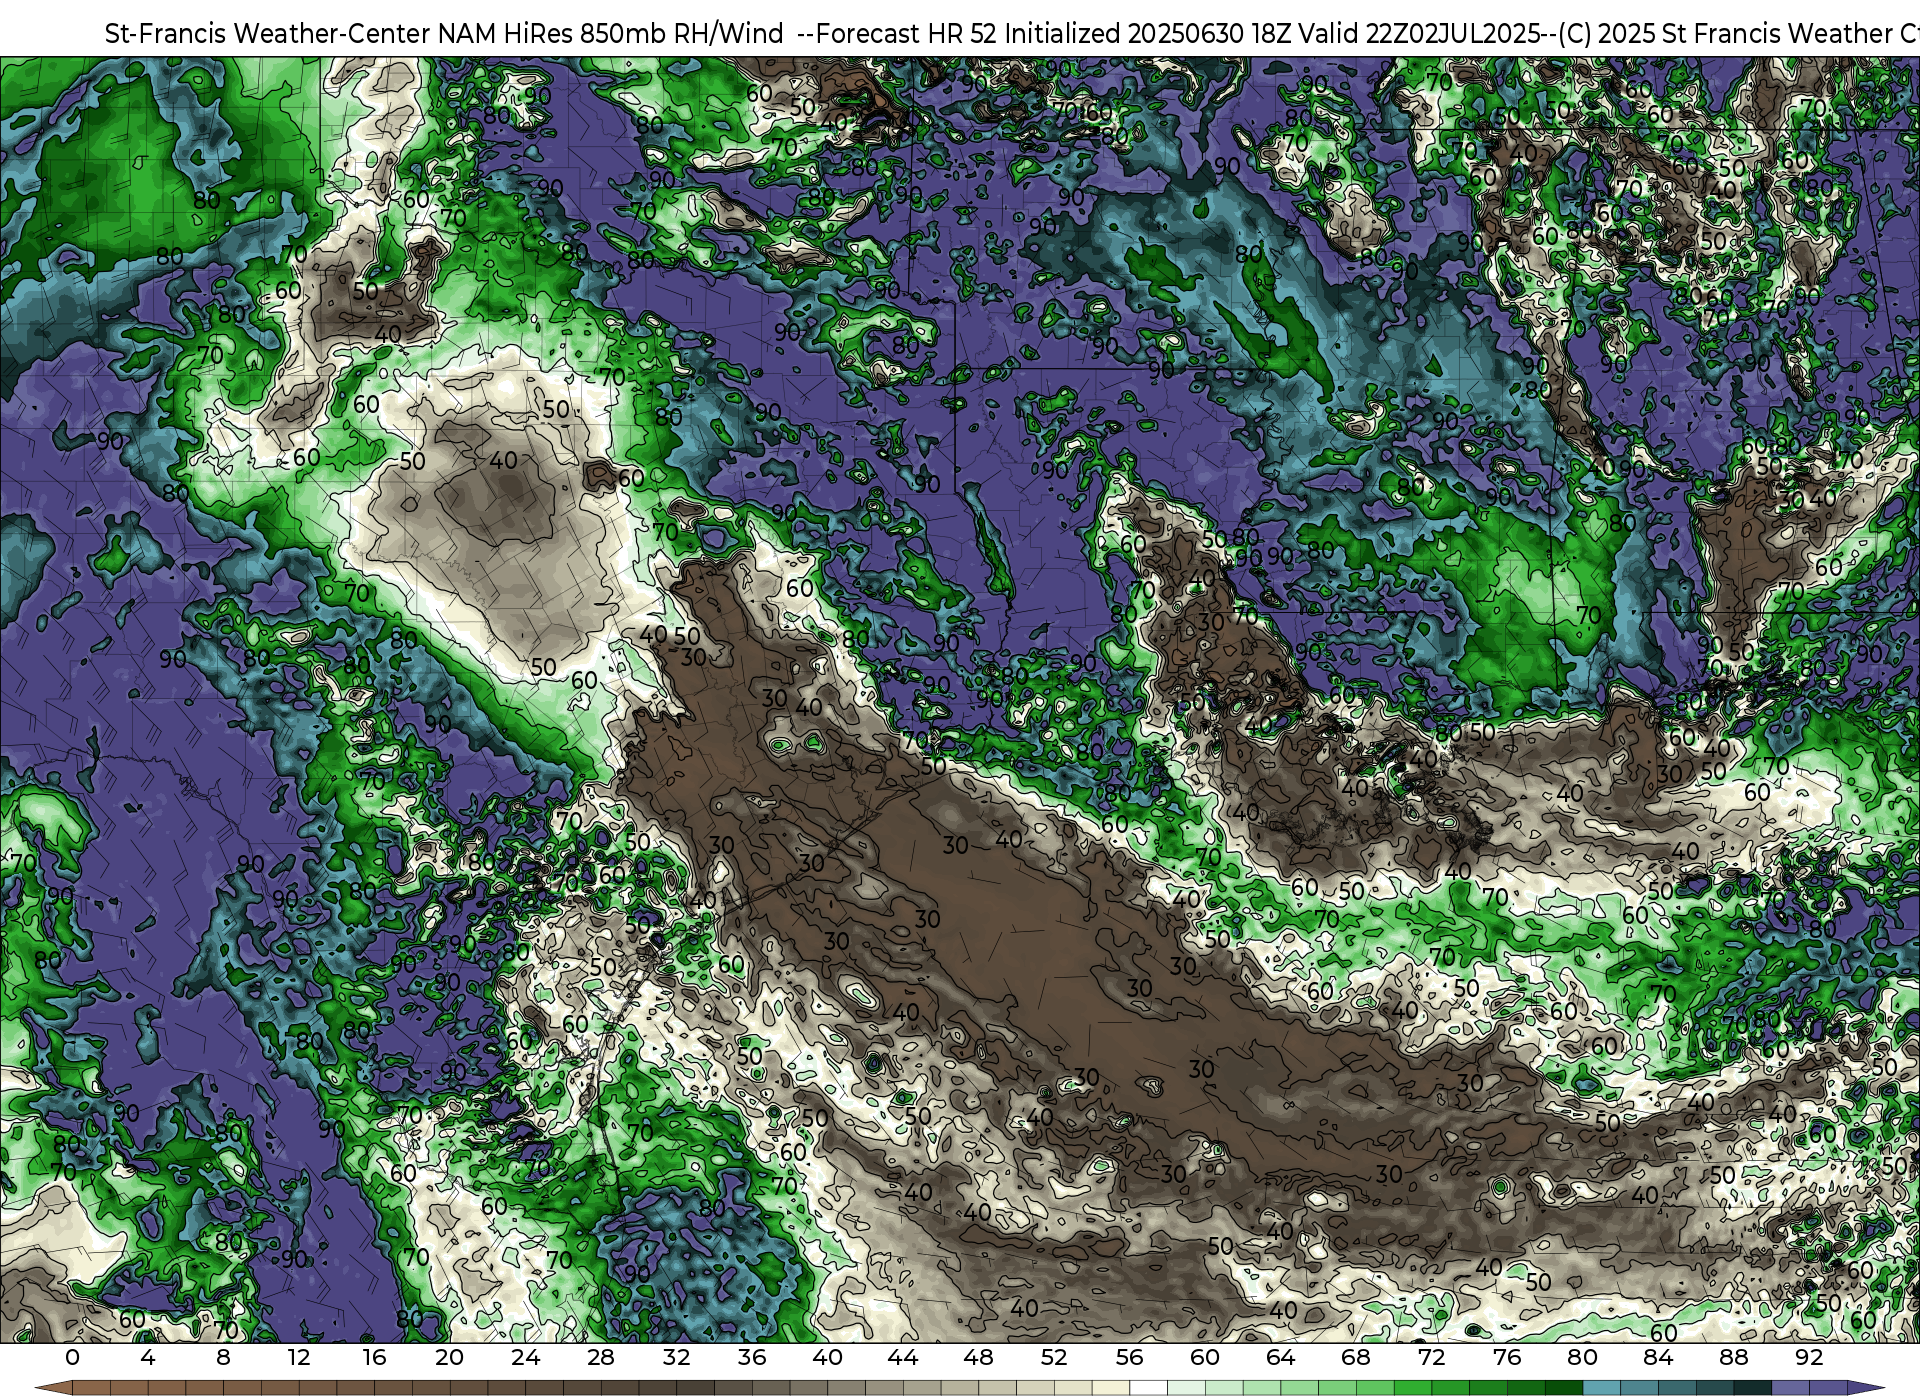1920x1400 pixels.
Task: Click the legend tick label '92'
Action: coord(1809,1358)
